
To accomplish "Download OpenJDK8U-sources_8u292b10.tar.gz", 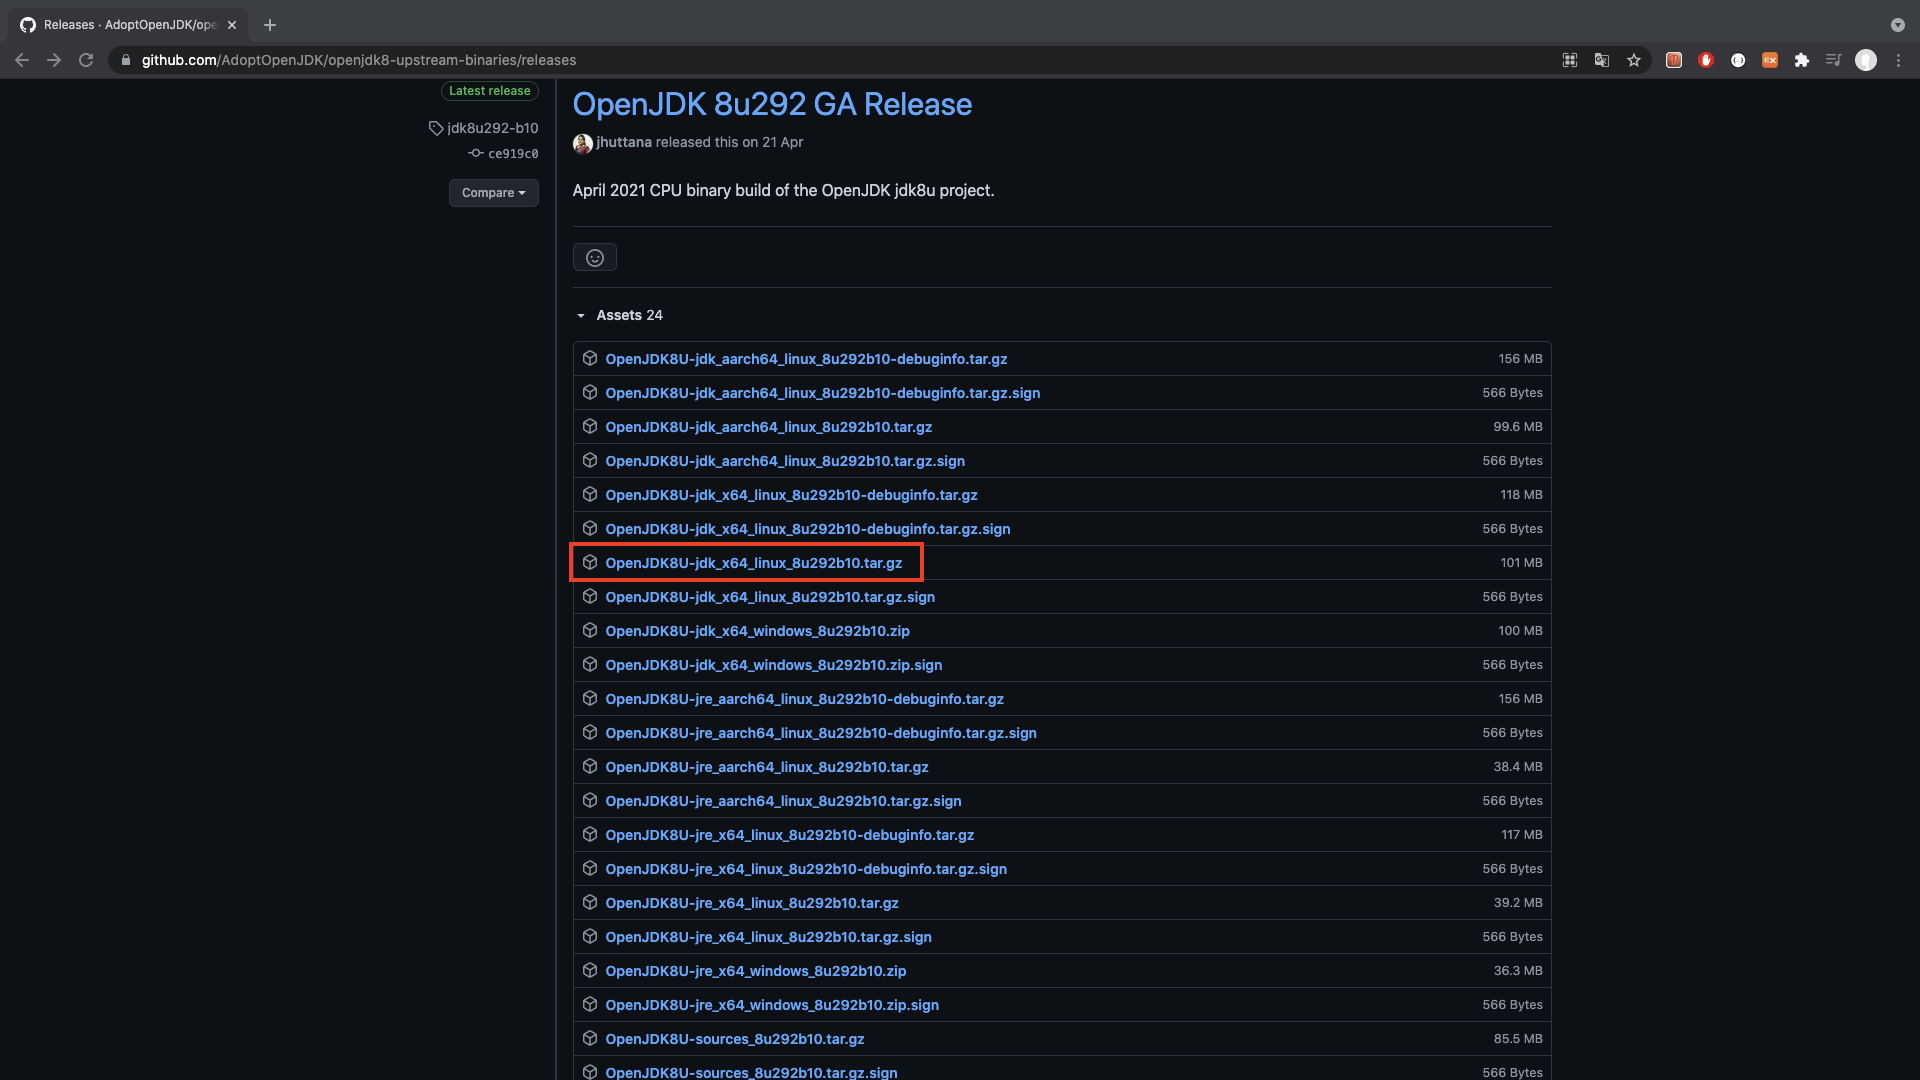I will point(734,1039).
